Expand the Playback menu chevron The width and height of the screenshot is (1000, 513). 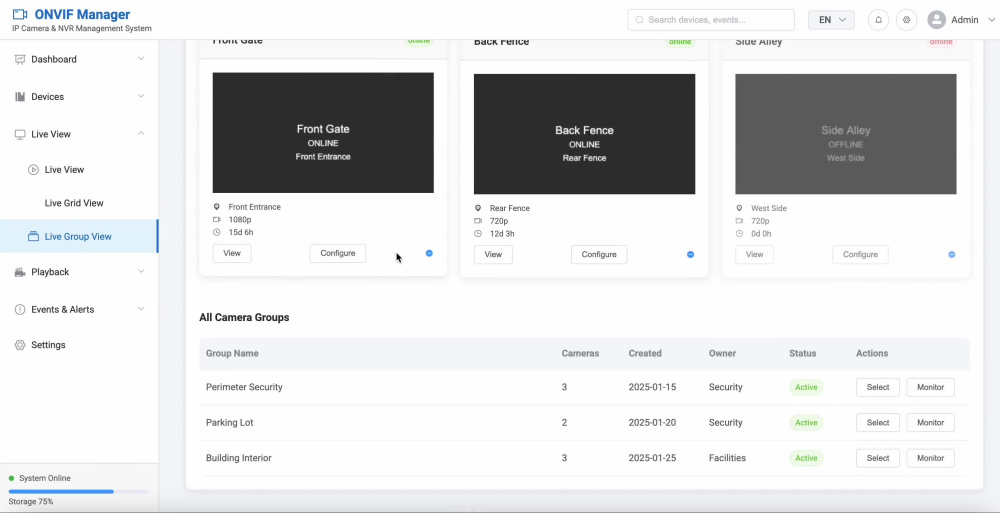point(141,271)
